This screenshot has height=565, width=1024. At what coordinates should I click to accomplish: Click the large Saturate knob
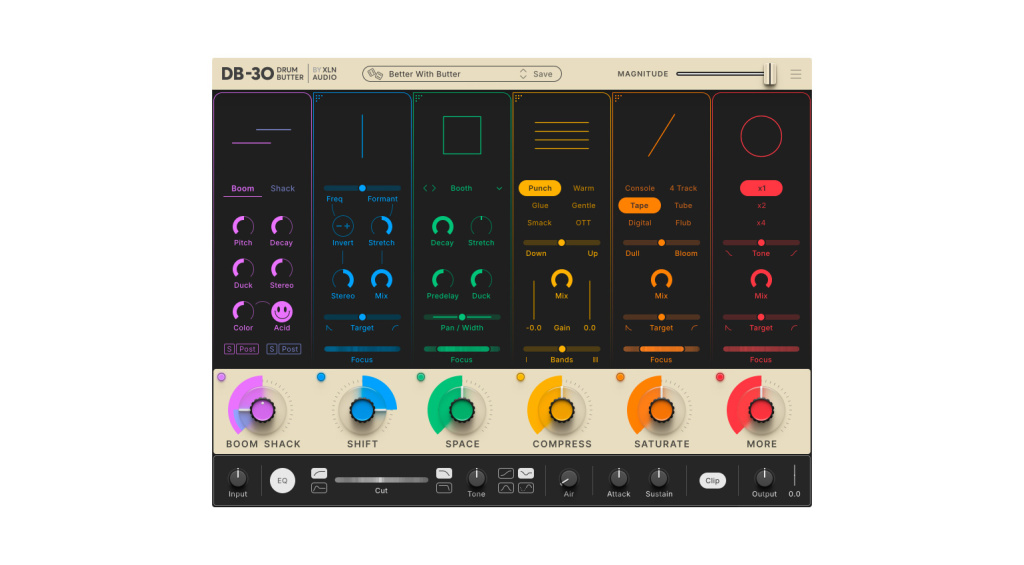click(x=661, y=411)
